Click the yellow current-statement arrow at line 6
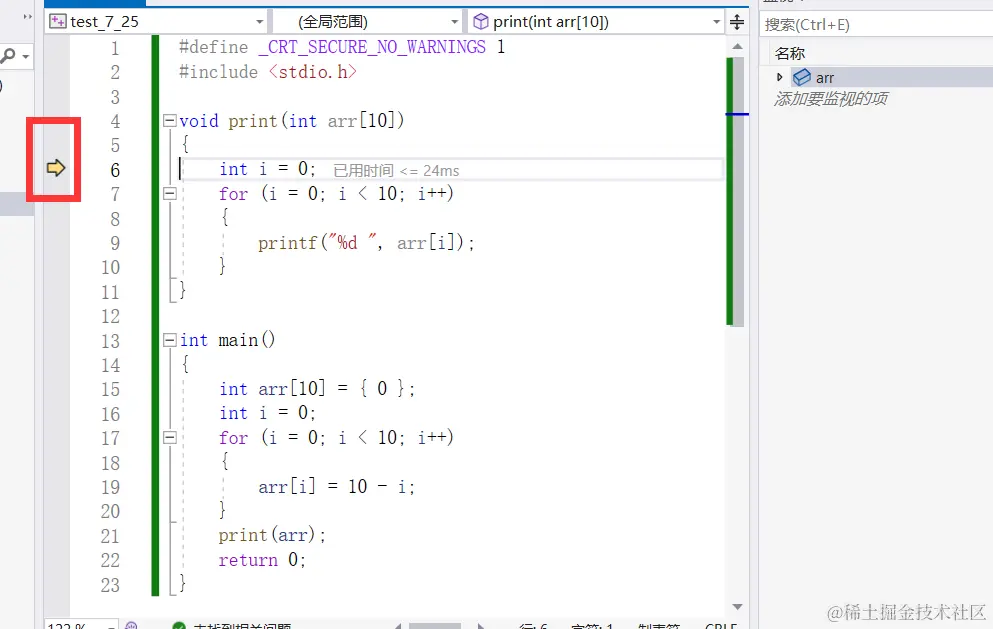The height and width of the screenshot is (629, 993). pyautogui.click(x=56, y=168)
